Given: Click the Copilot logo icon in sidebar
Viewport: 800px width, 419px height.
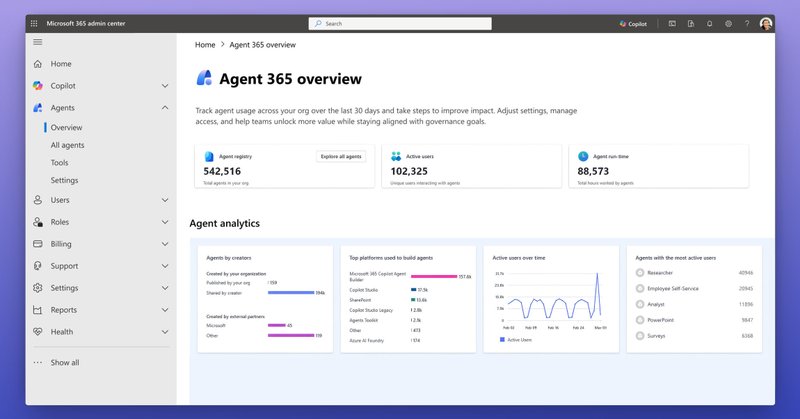Looking at the screenshot, I should click(38, 86).
